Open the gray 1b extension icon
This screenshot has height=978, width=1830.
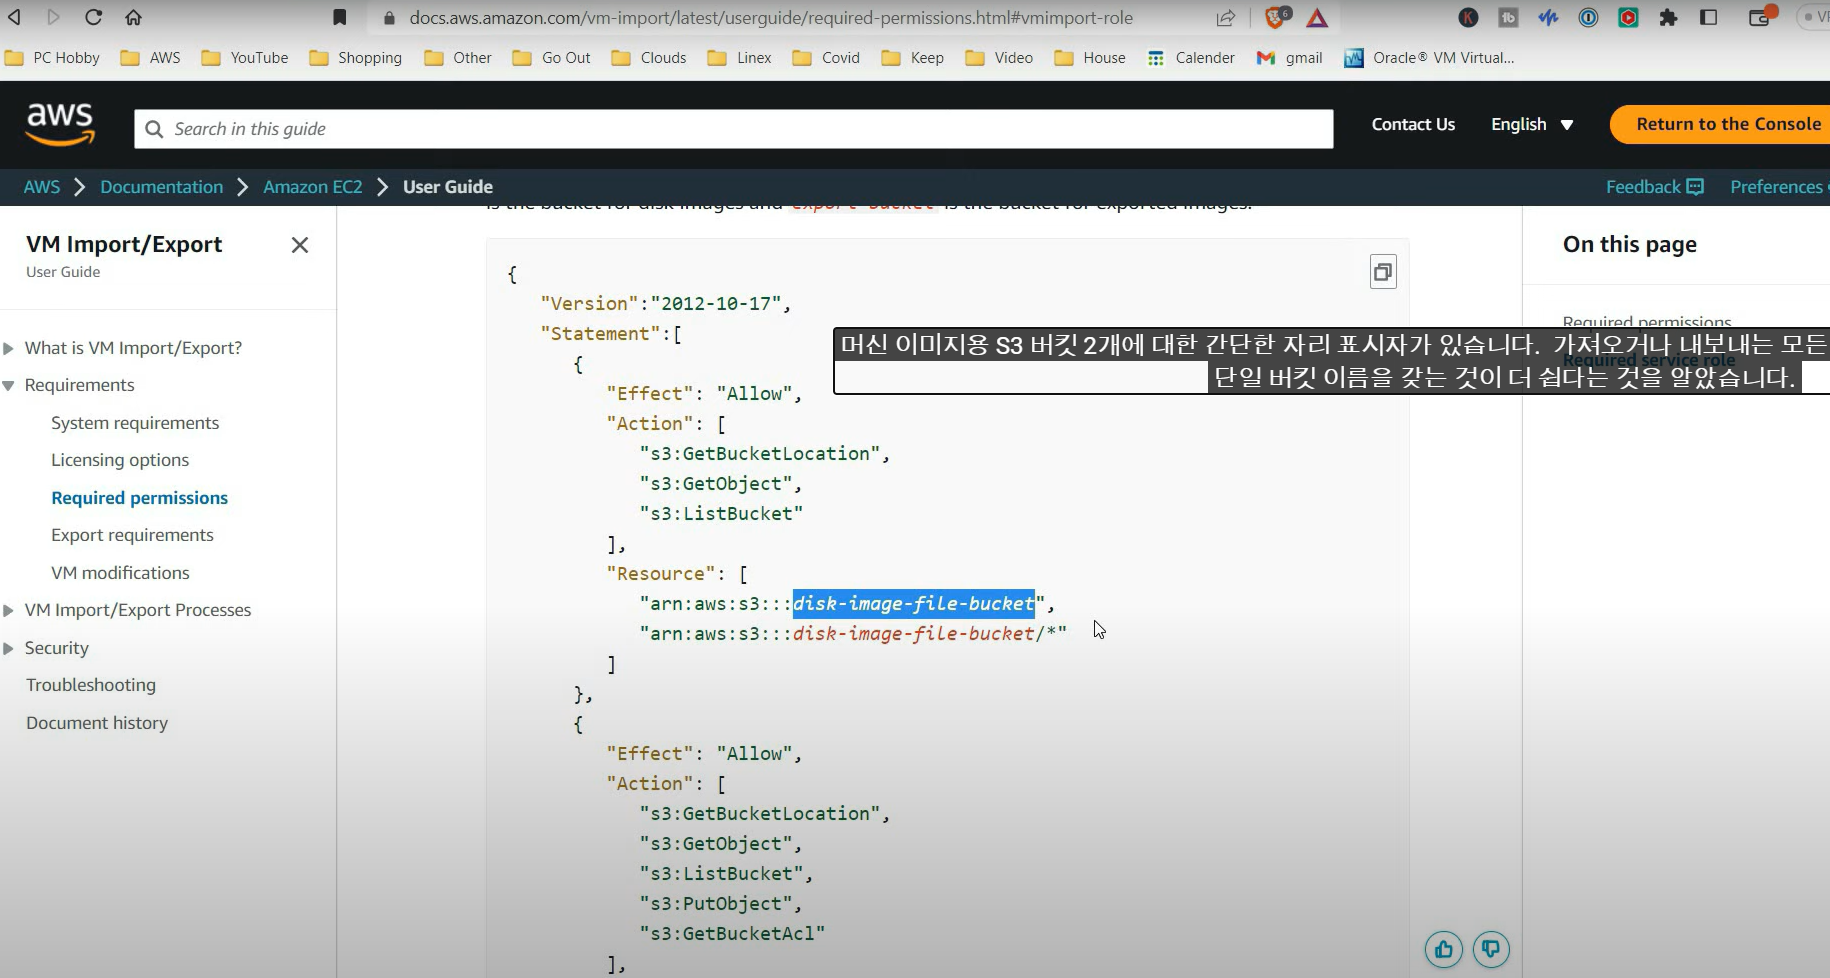tap(1508, 17)
